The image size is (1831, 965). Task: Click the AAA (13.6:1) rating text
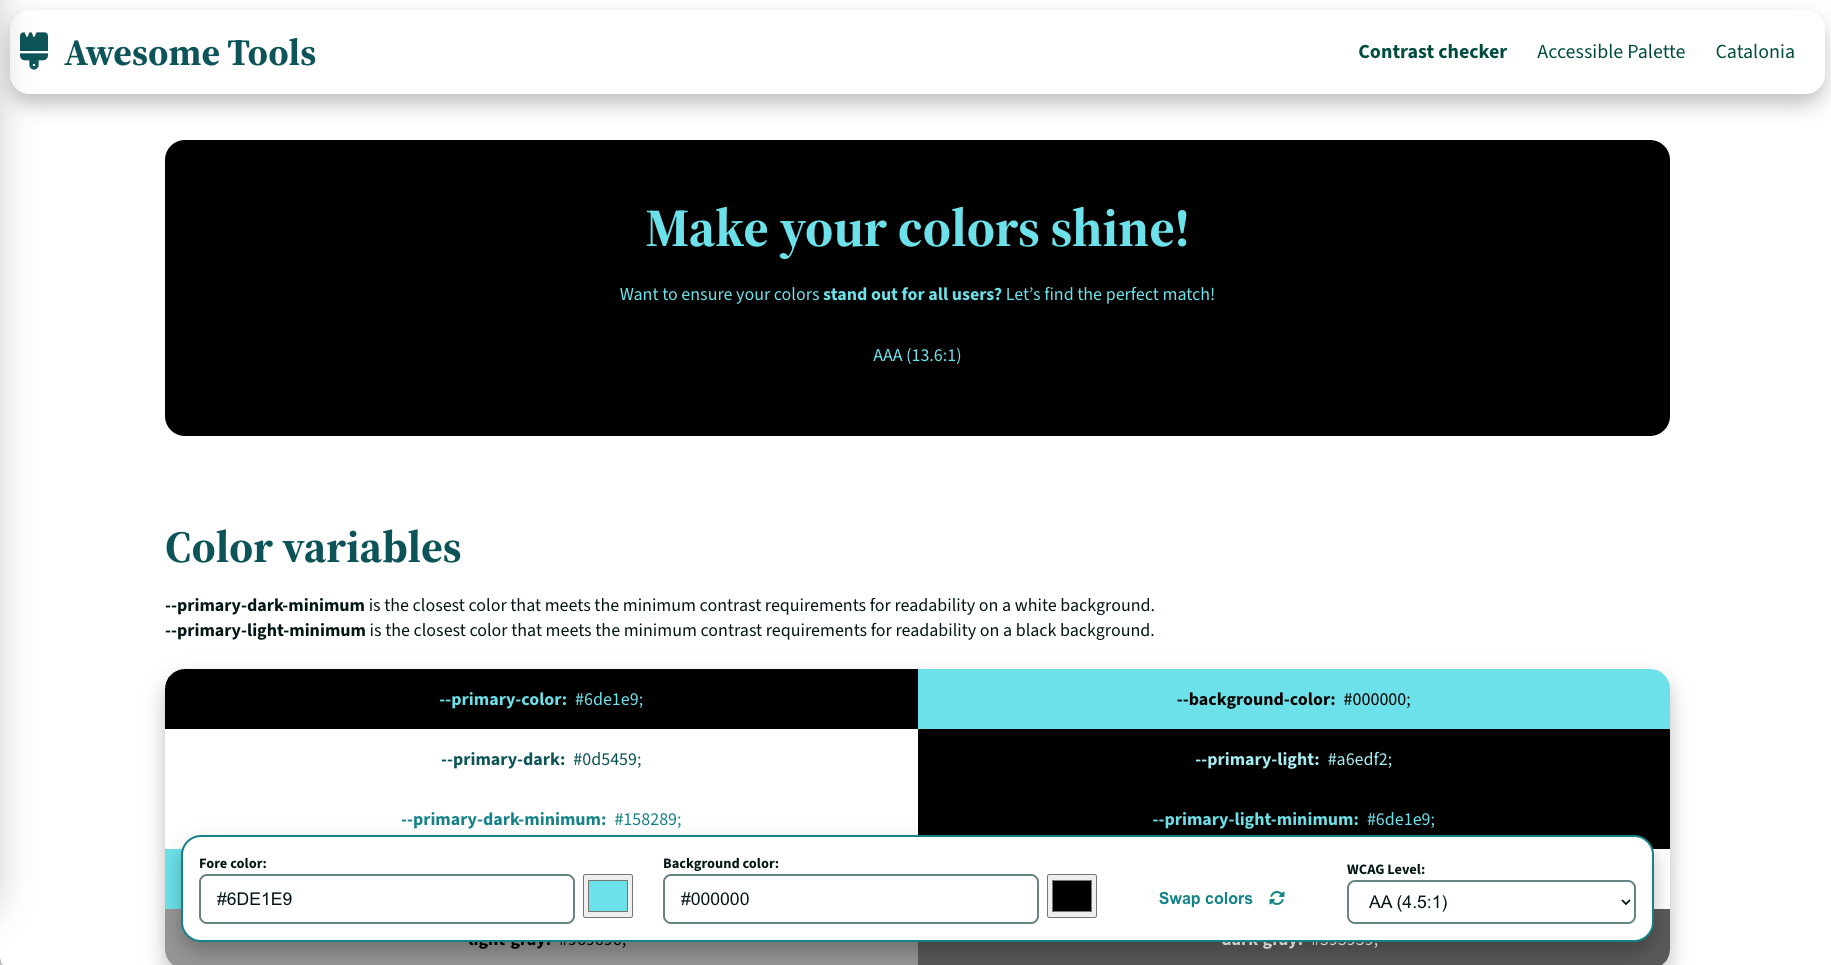(x=916, y=355)
